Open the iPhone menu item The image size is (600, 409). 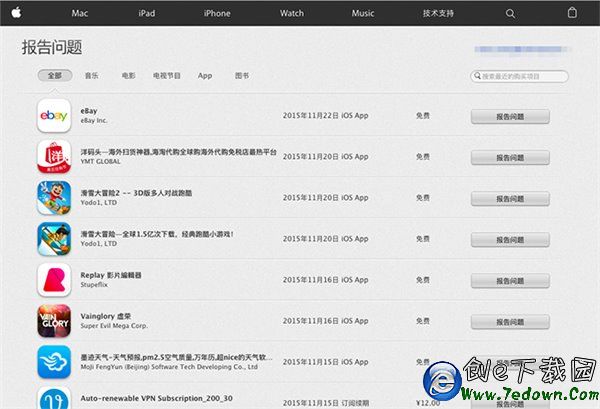pyautogui.click(x=217, y=13)
